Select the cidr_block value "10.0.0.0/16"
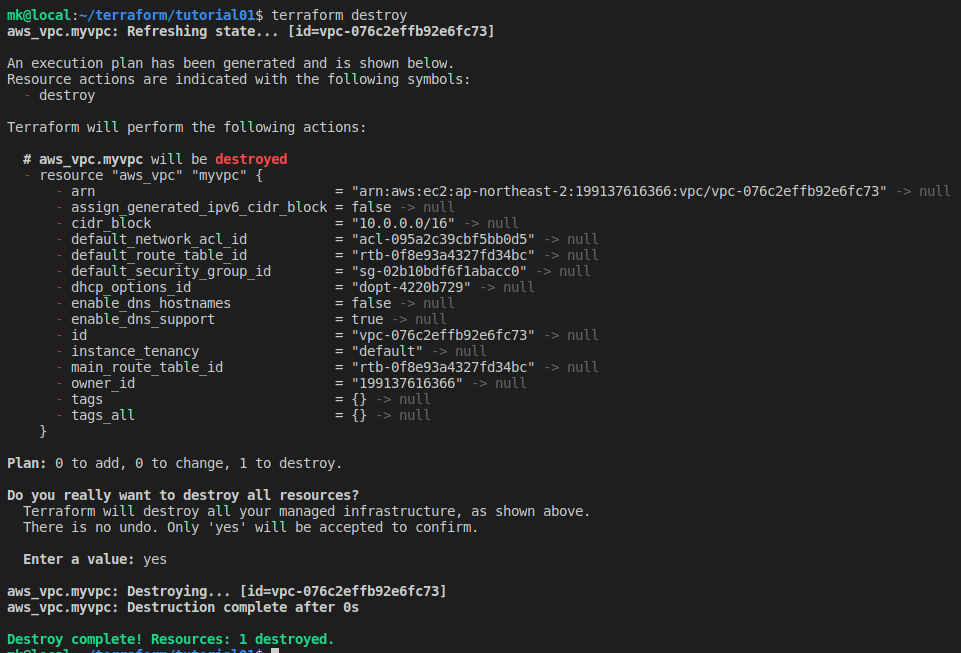The height and width of the screenshot is (653, 961). (x=403, y=223)
